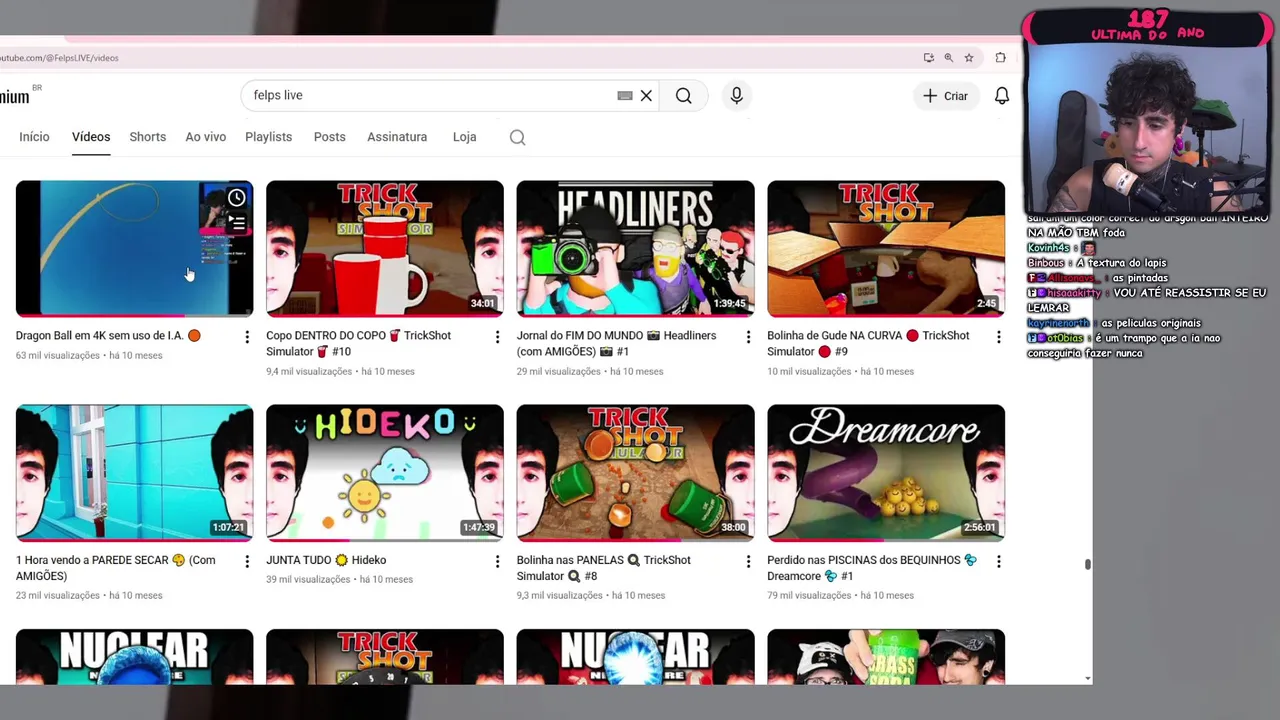The width and height of the screenshot is (1280, 720).
Task: Open browser zoom icon in address bar
Action: point(949,58)
